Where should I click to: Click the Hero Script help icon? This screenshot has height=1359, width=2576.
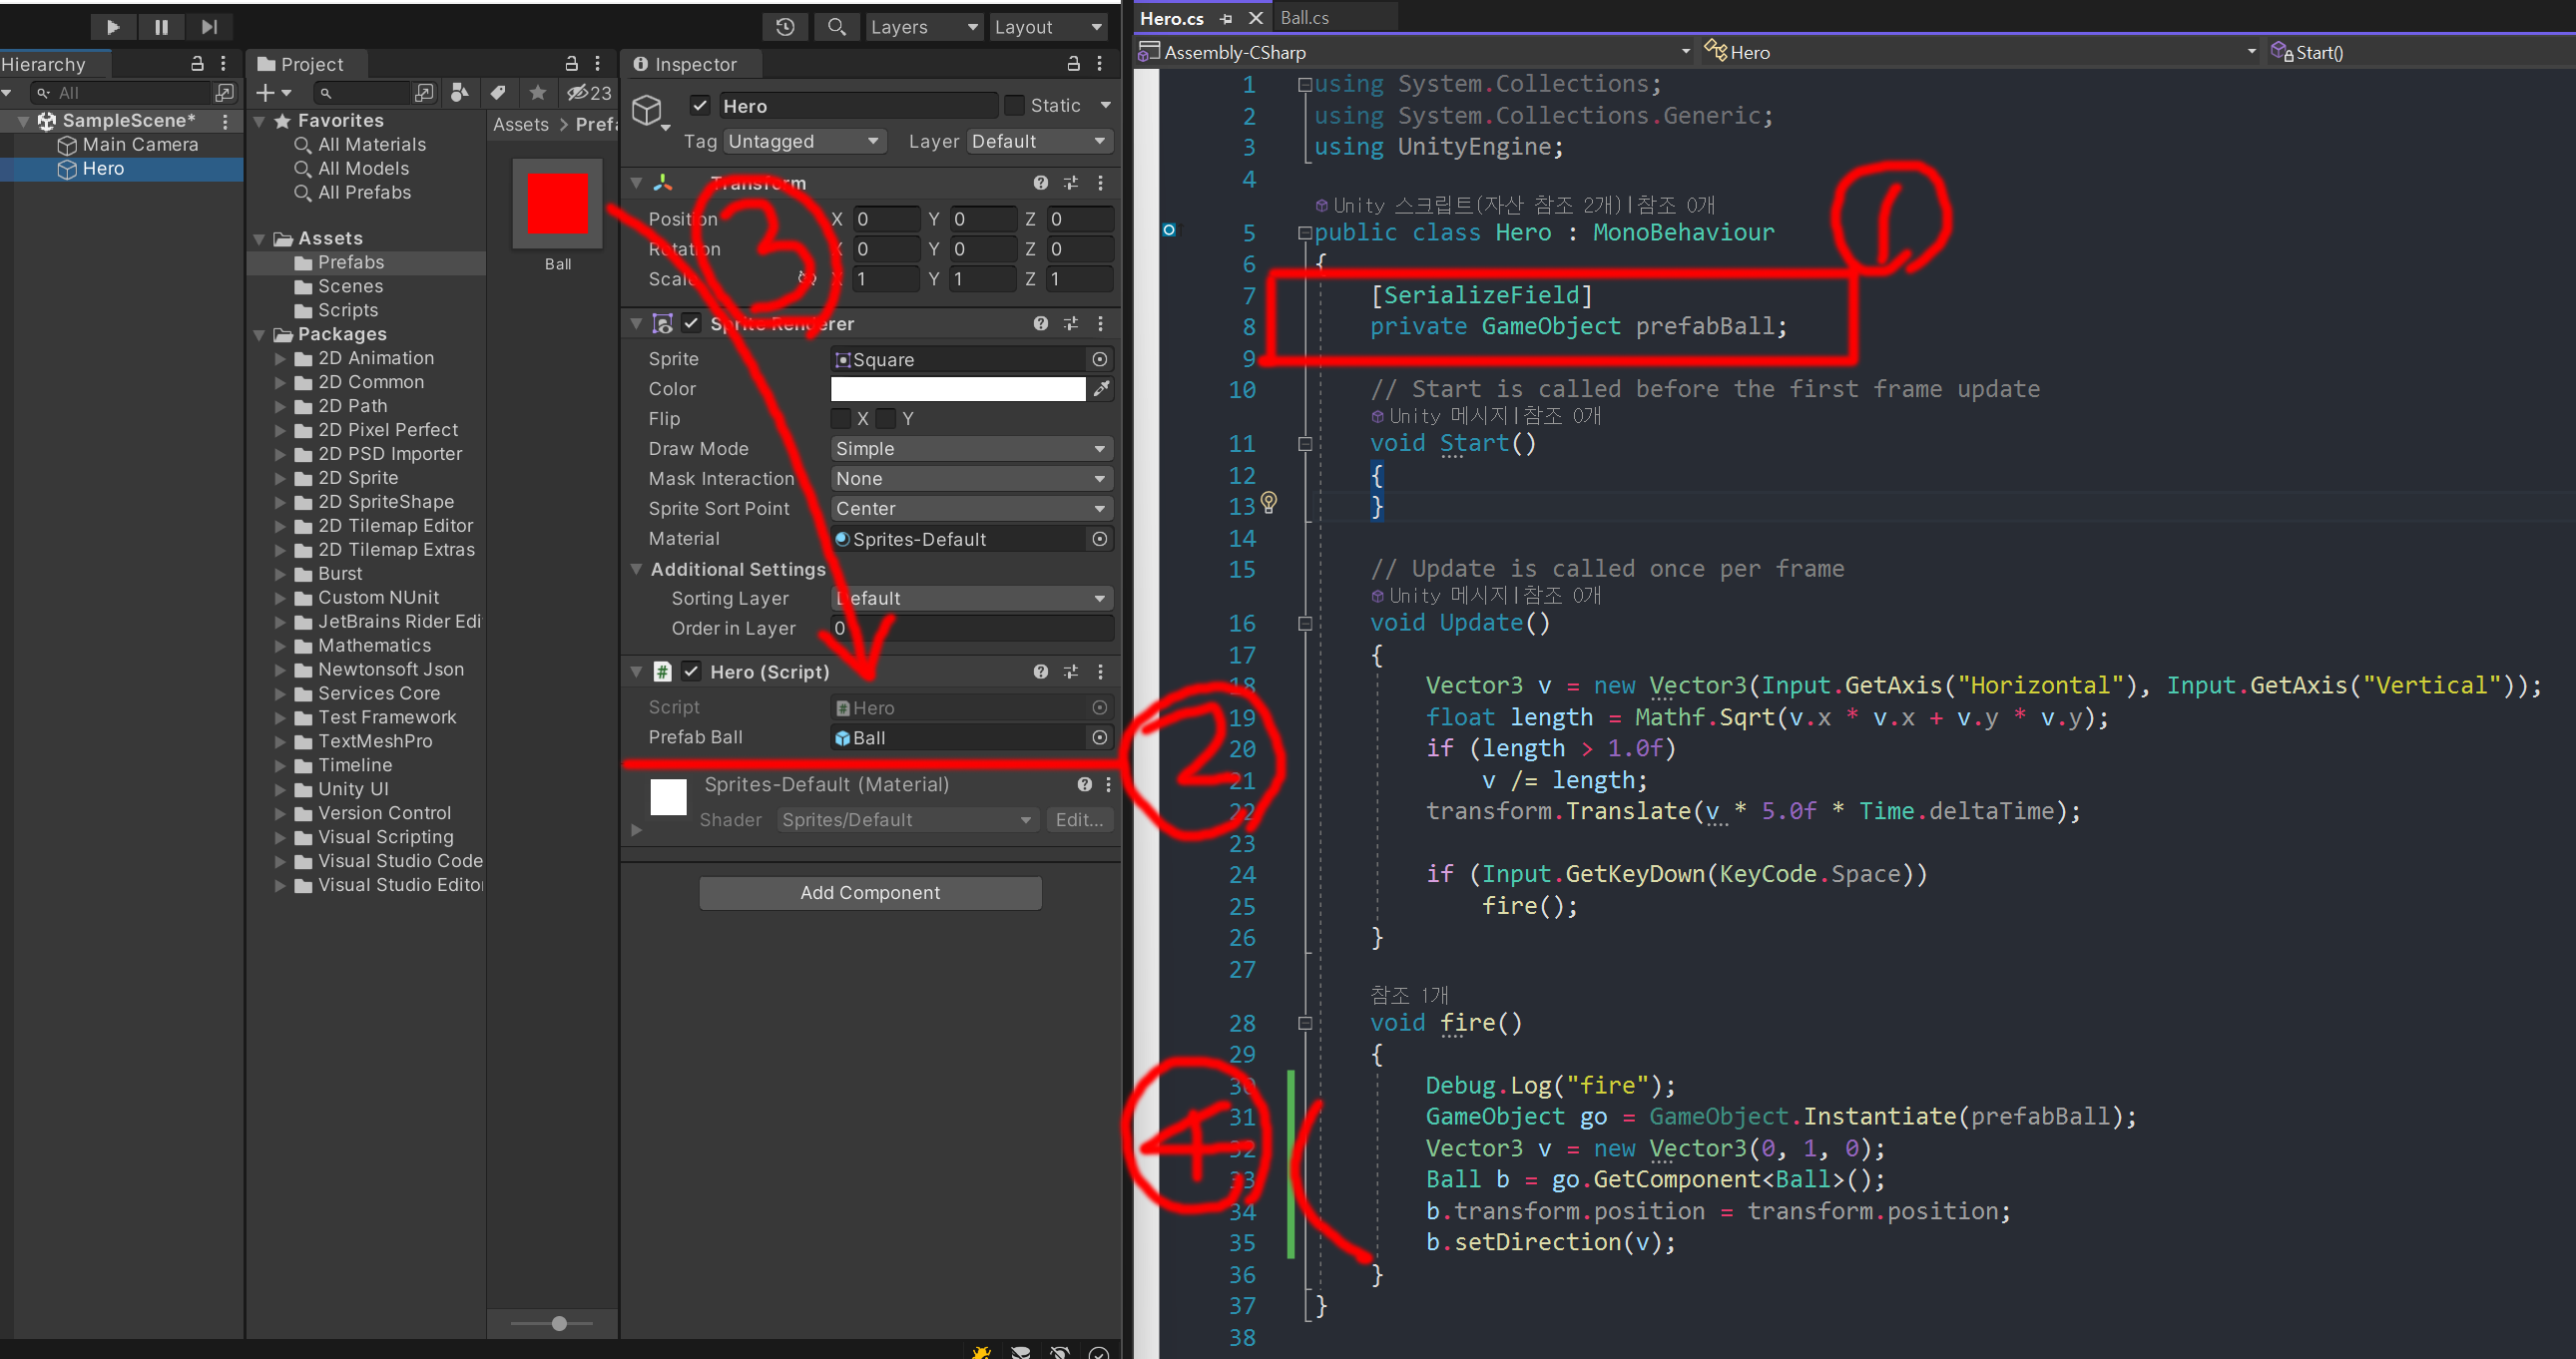click(1040, 672)
